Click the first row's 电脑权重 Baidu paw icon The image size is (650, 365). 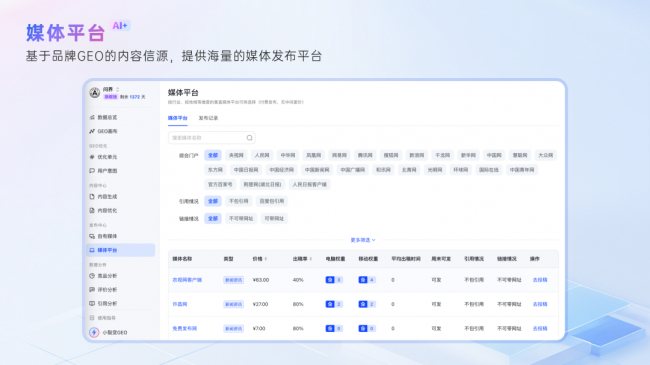330,280
